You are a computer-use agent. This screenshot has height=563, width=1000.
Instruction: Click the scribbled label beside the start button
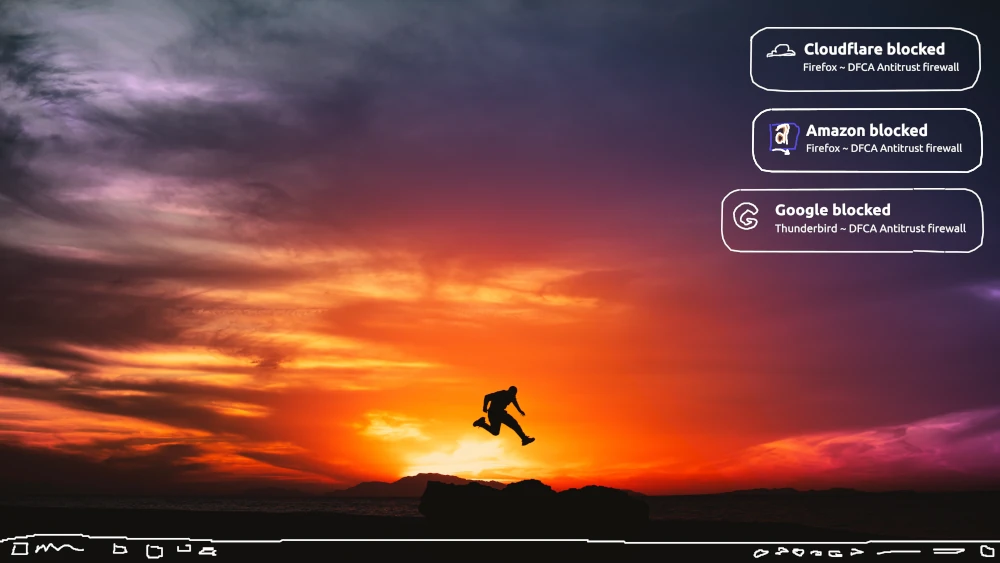(x=59, y=548)
